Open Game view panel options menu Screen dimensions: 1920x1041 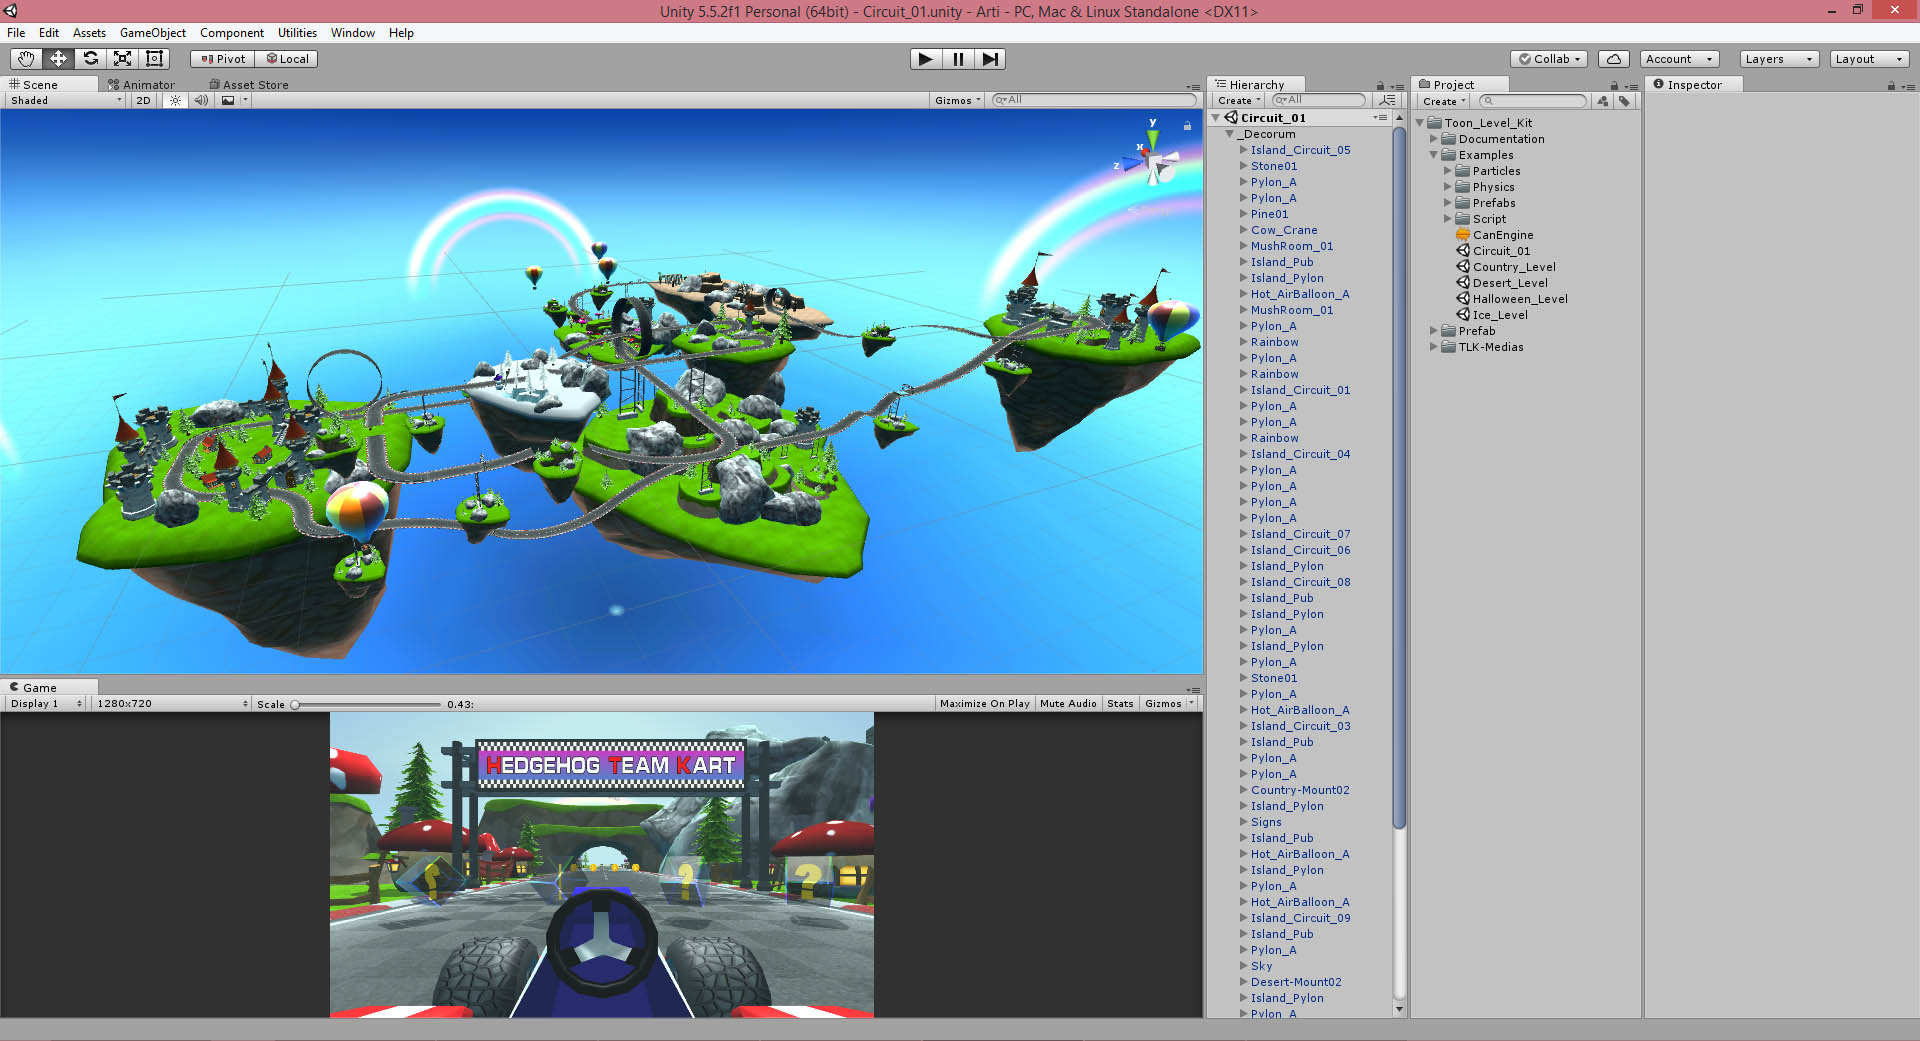point(1193,689)
